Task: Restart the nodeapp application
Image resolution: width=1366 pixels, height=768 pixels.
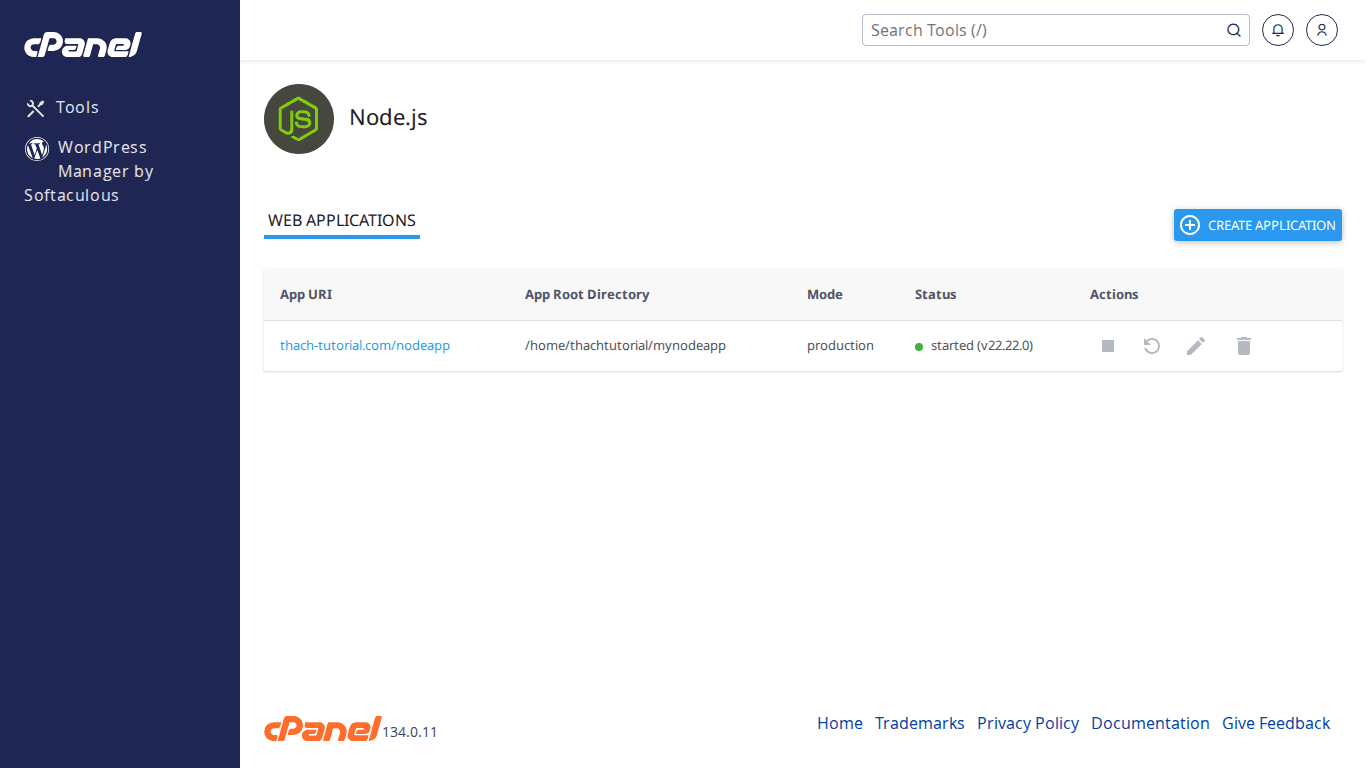Action: (1152, 346)
